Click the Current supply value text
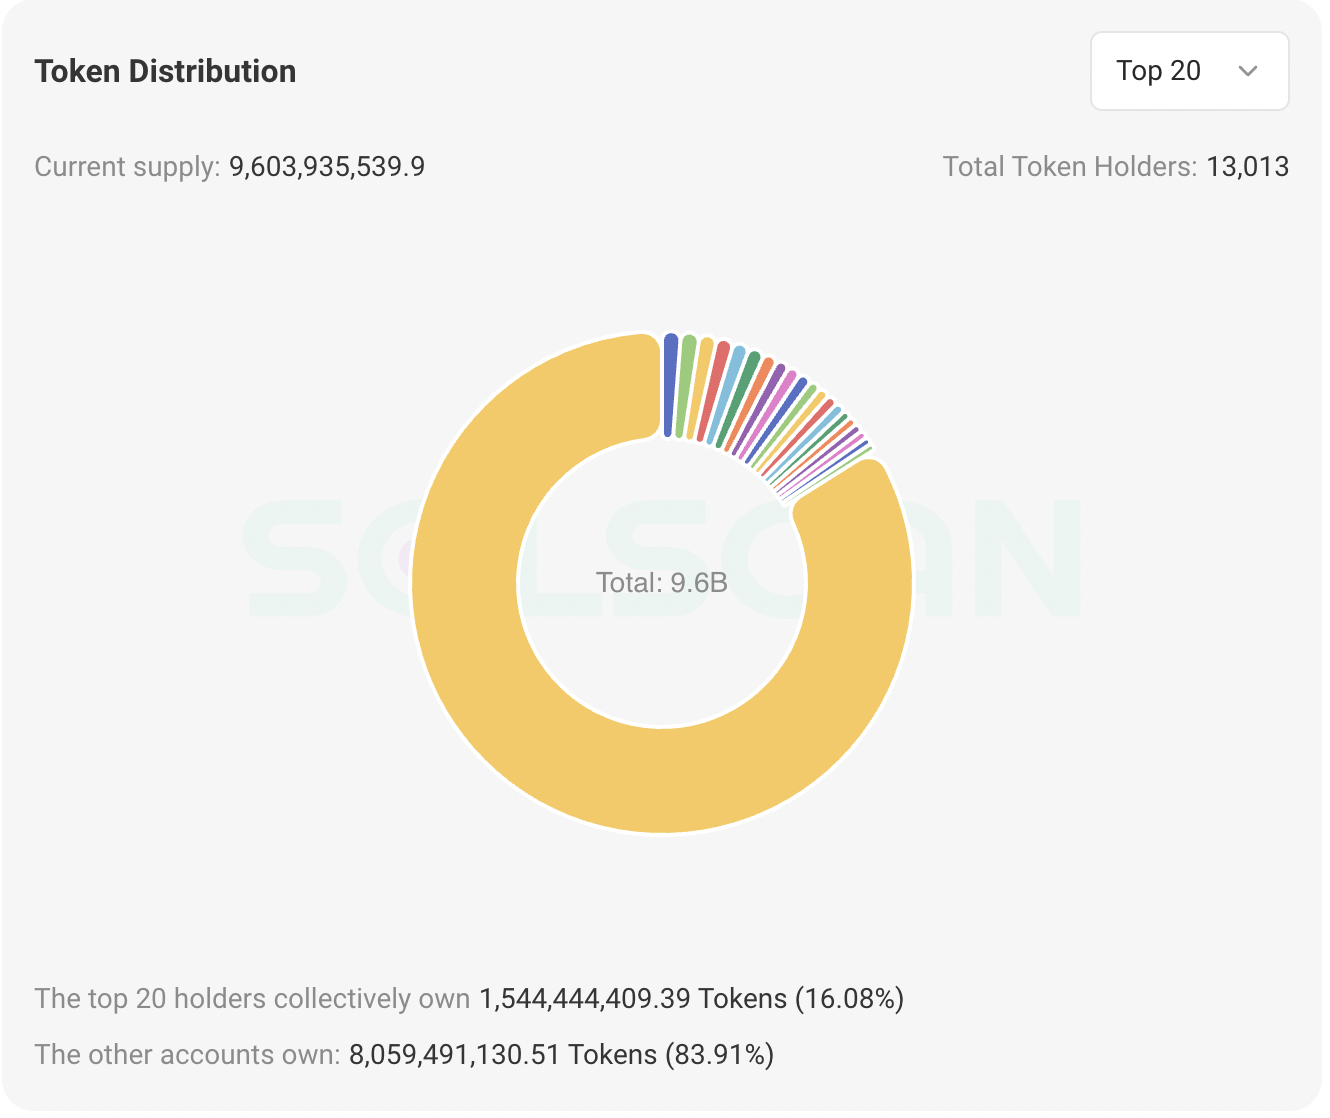The height and width of the screenshot is (1118, 1330). click(x=326, y=166)
